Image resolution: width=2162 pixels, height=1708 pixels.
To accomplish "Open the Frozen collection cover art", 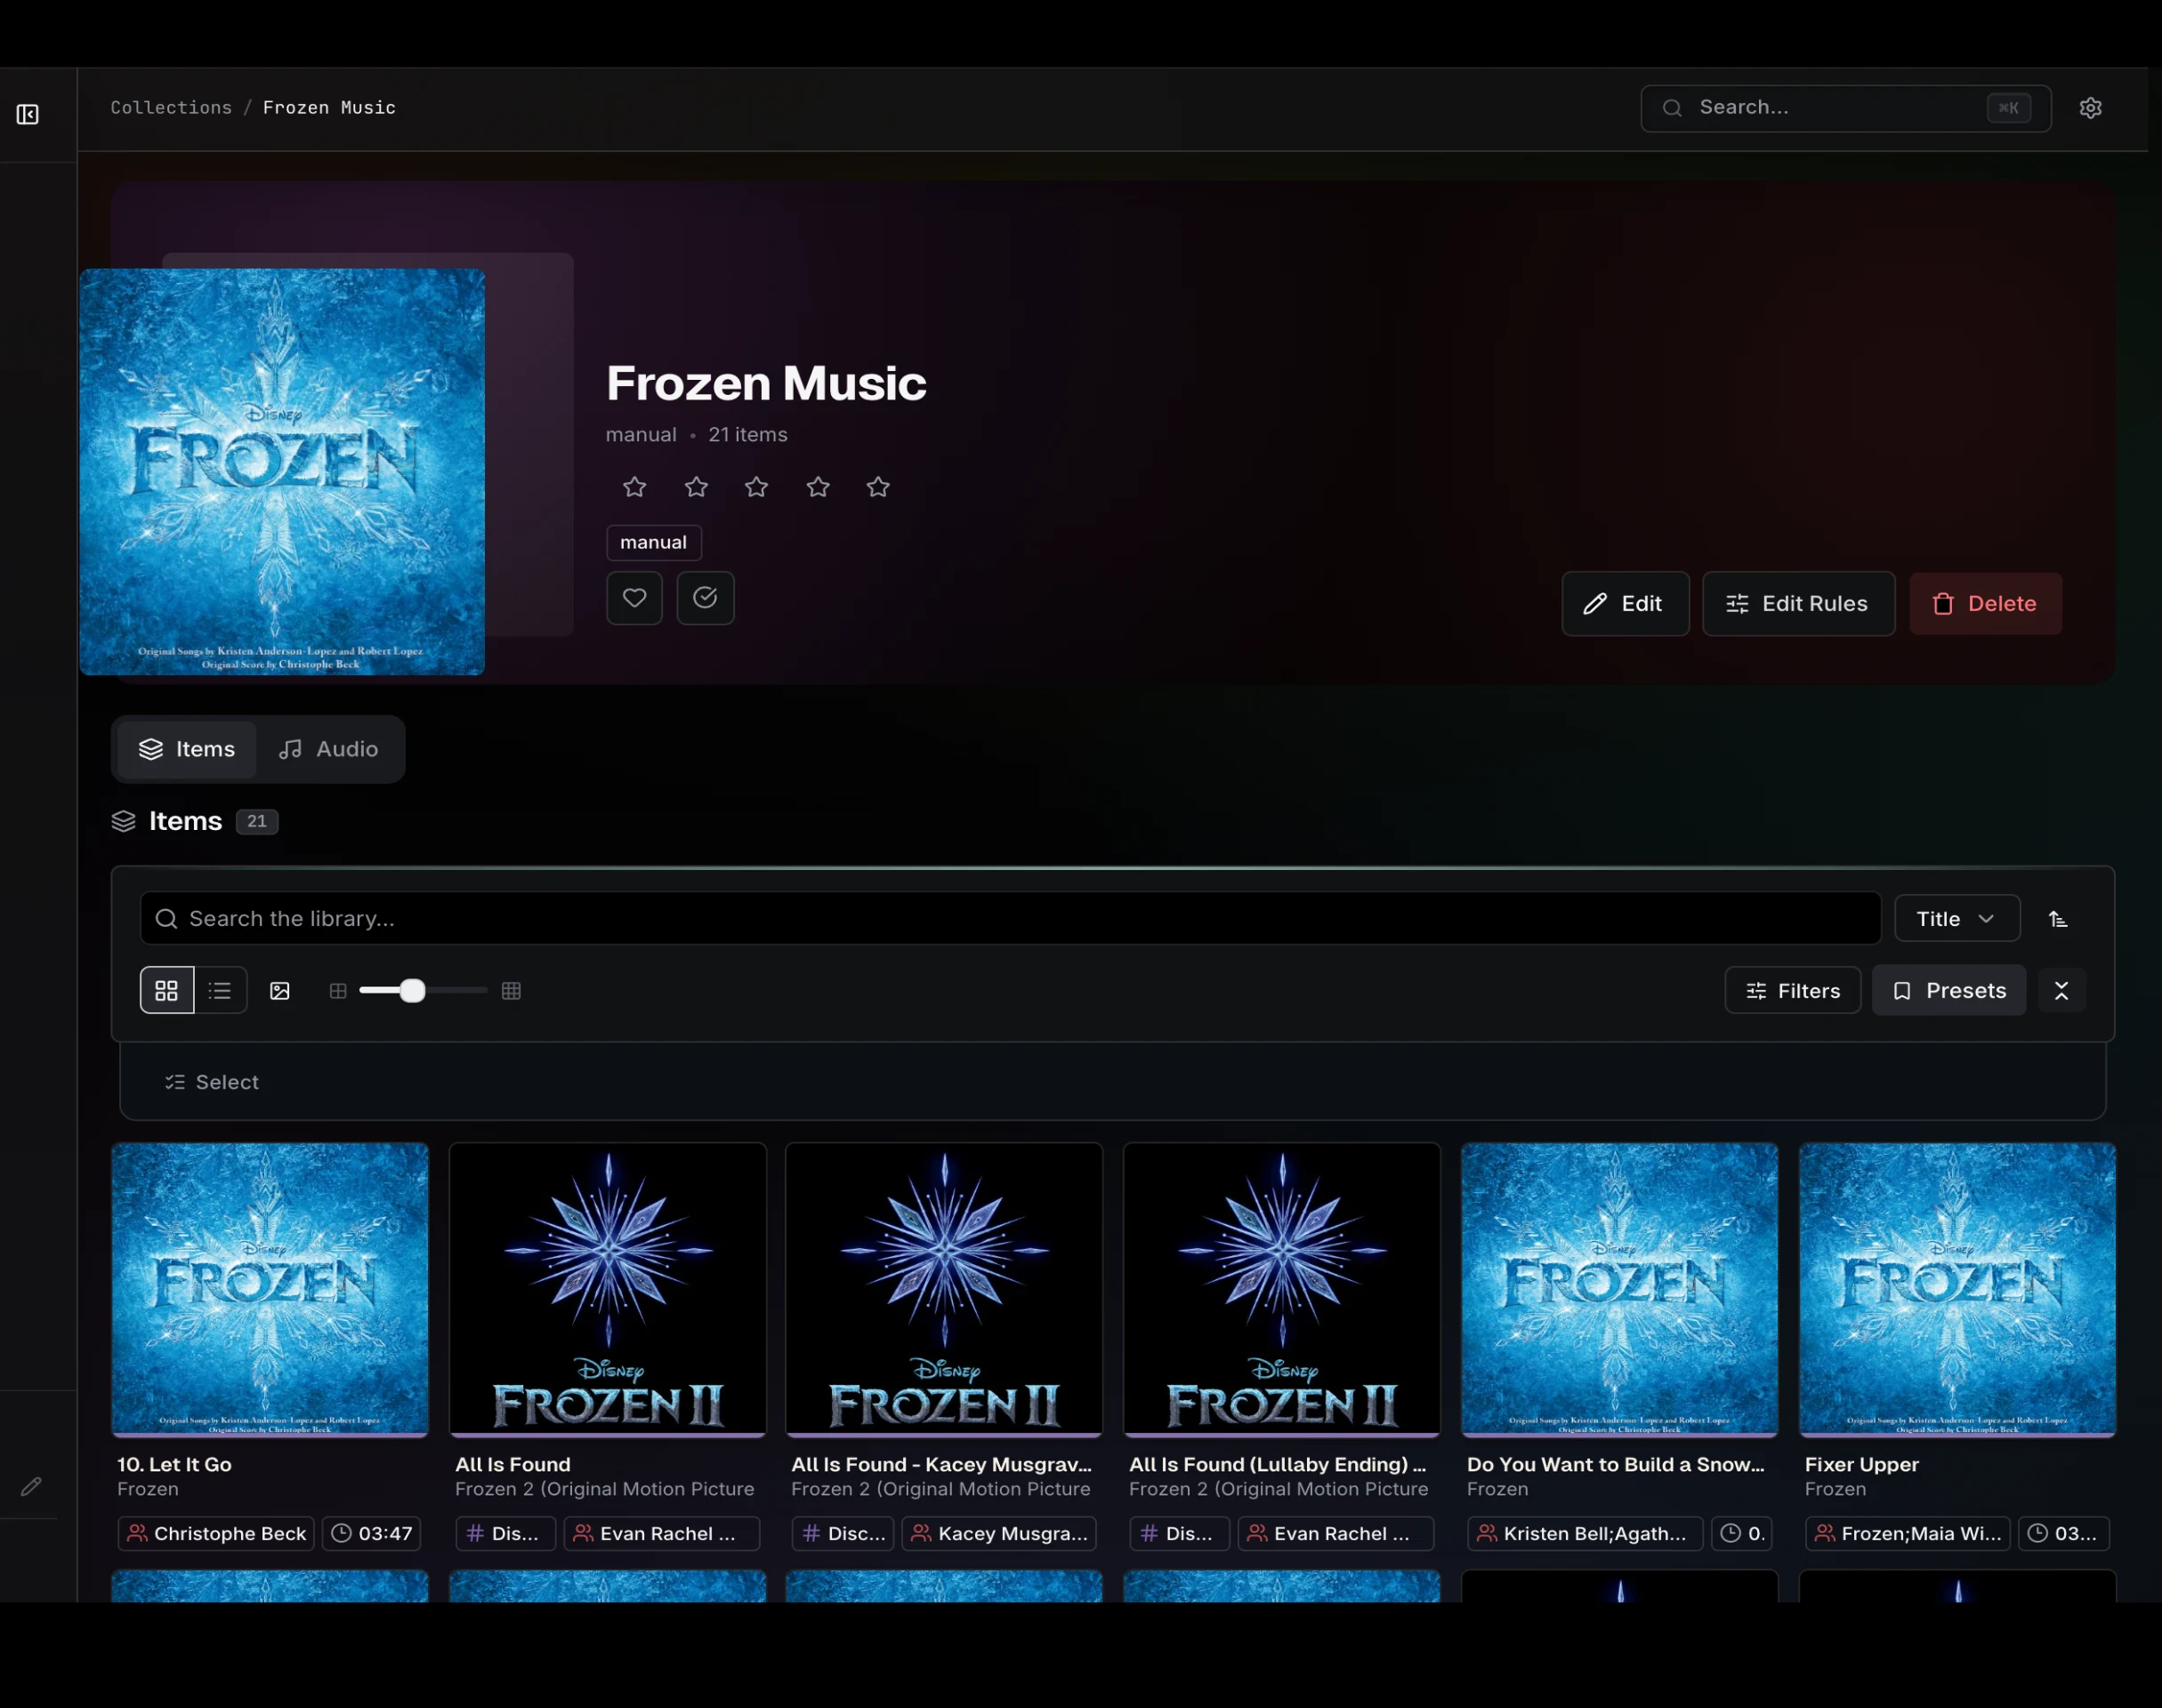I will pos(282,471).
